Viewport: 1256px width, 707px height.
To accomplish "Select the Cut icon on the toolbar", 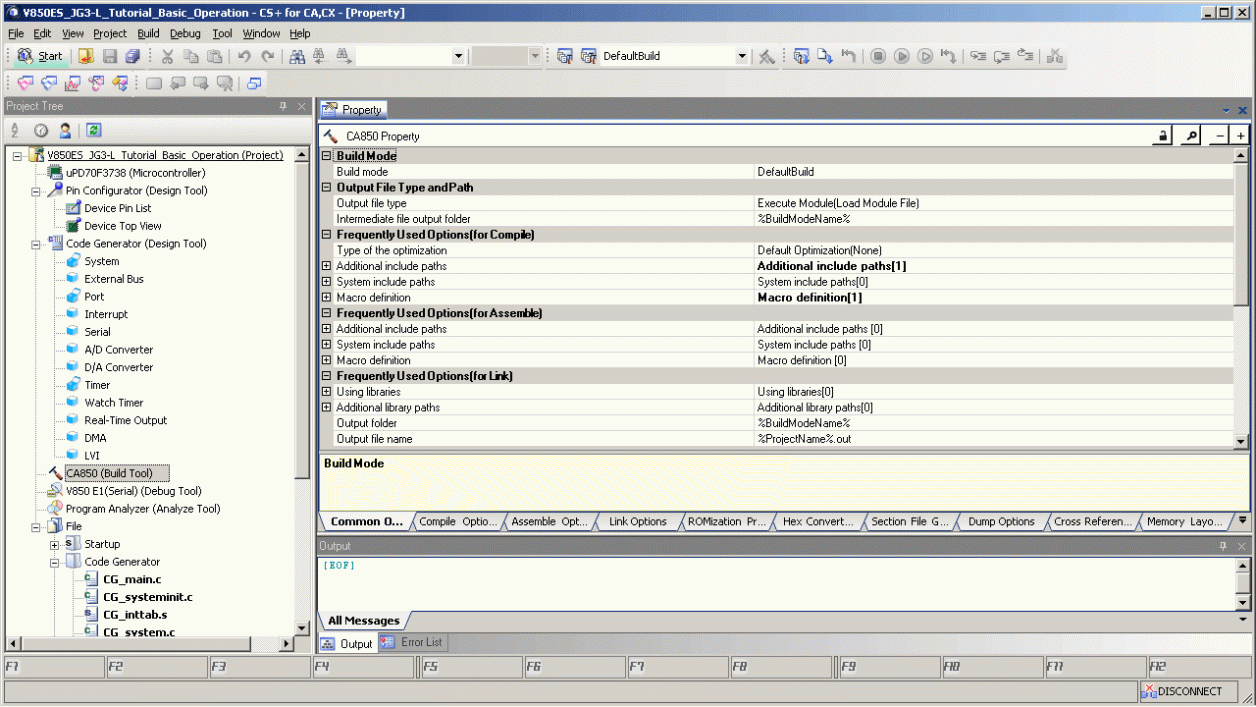I will point(166,56).
